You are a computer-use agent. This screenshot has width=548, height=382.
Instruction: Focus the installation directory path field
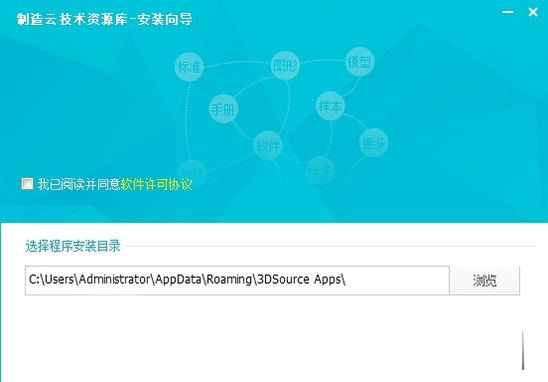point(237,280)
